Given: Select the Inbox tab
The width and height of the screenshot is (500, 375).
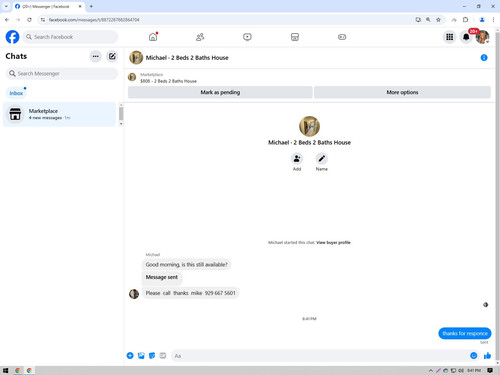Looking at the screenshot, I should click(x=16, y=93).
